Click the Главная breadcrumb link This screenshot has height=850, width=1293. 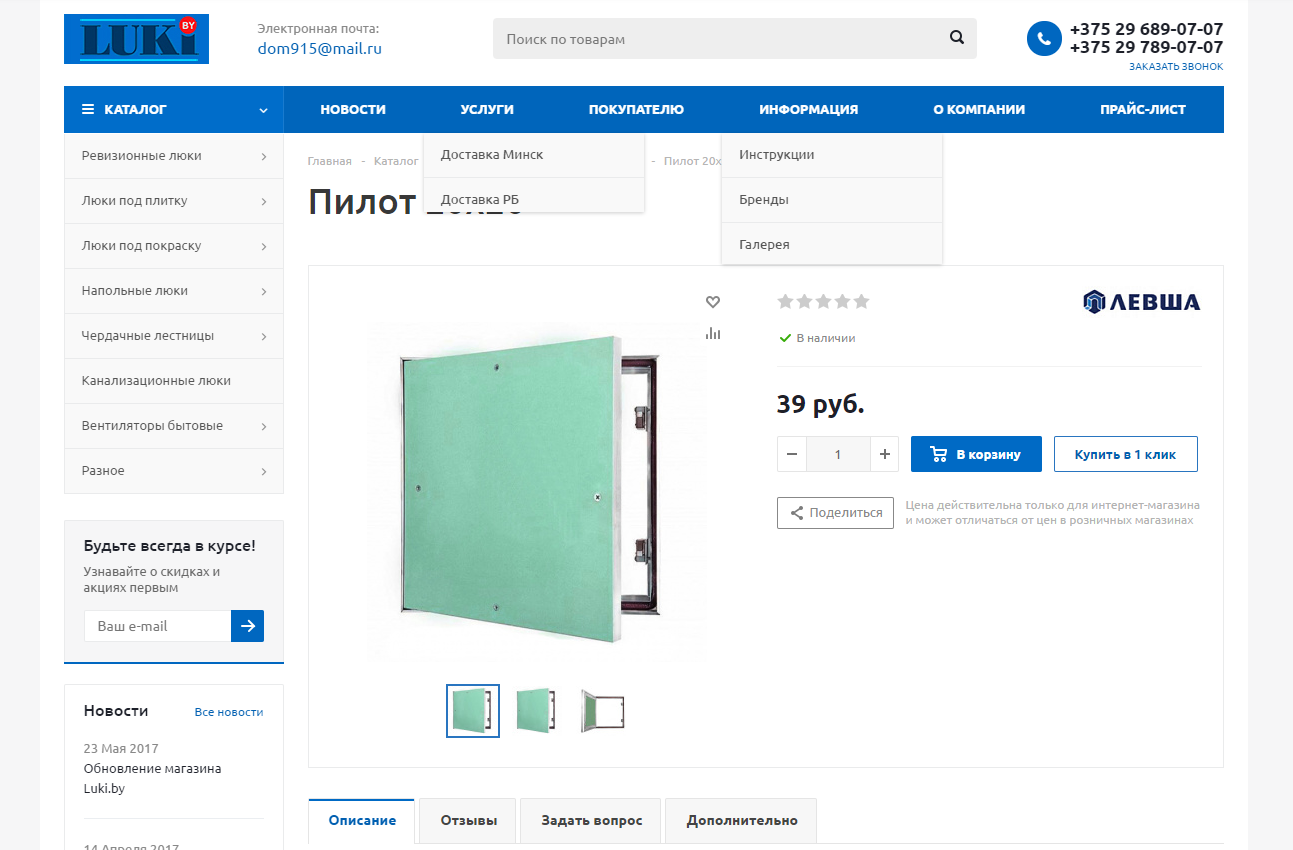(330, 161)
